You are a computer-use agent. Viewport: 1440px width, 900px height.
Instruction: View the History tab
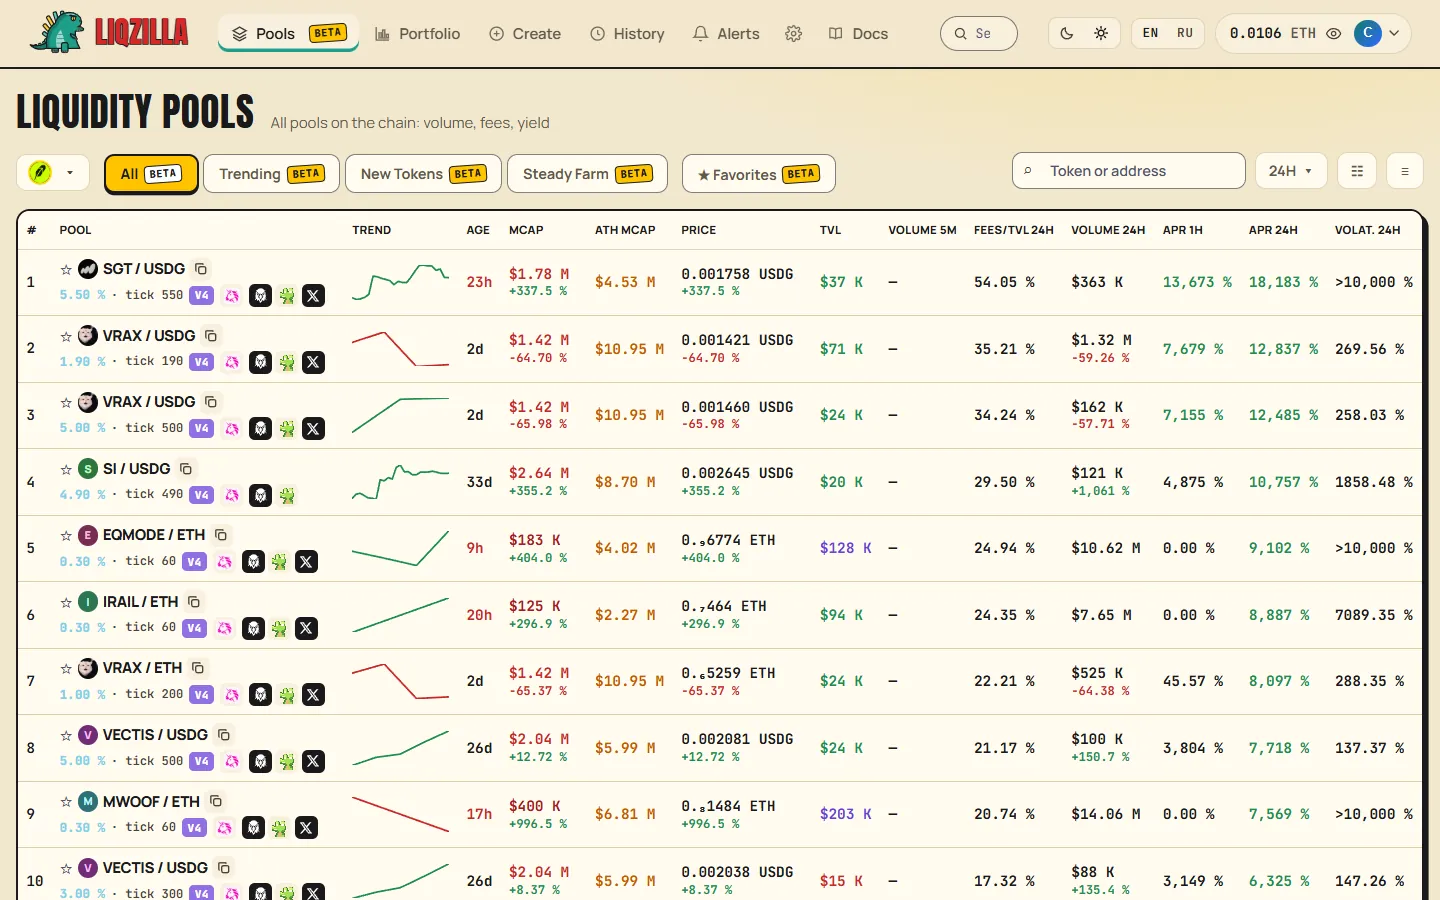(628, 34)
